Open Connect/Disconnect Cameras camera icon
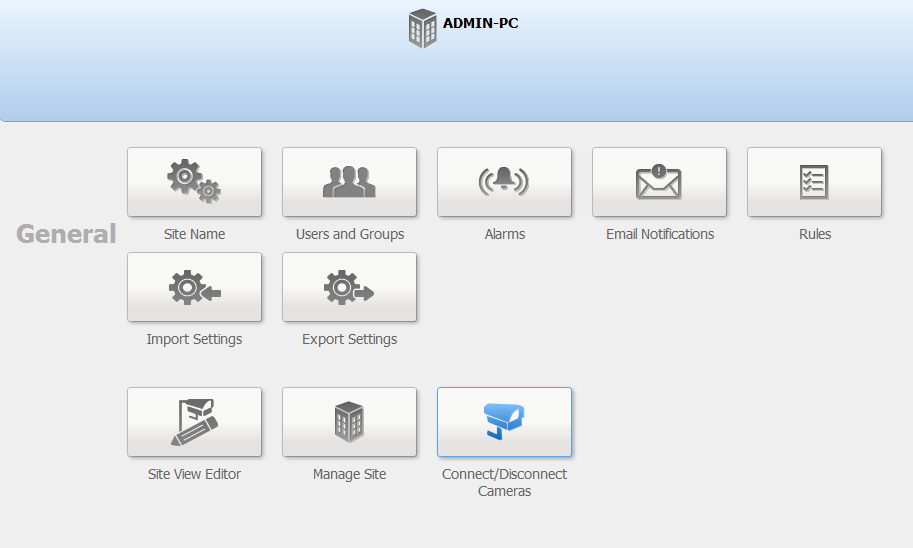 tap(504, 422)
